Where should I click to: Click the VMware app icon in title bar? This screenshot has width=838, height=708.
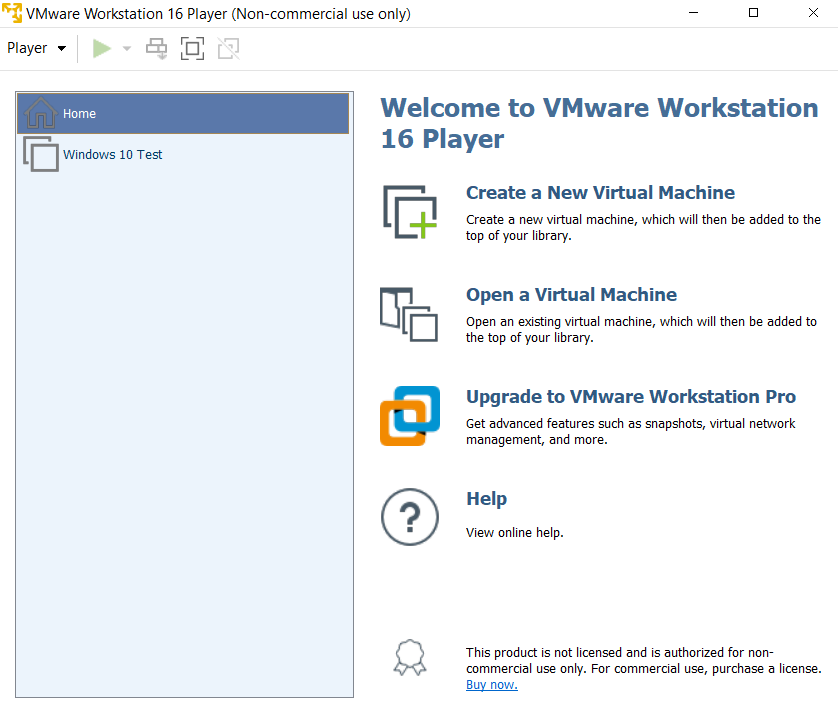[12, 13]
